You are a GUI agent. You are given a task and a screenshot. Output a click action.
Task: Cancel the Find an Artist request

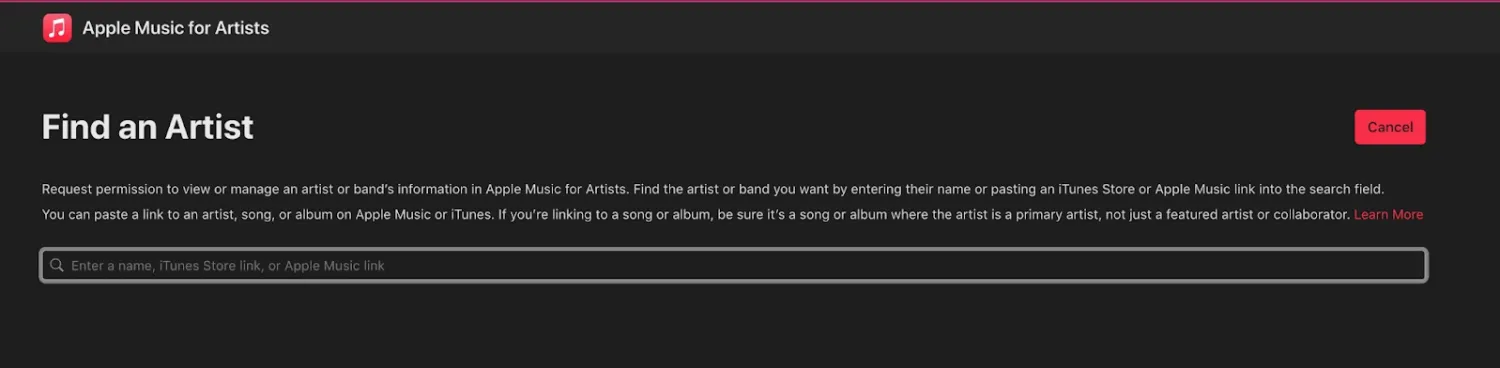click(1390, 127)
